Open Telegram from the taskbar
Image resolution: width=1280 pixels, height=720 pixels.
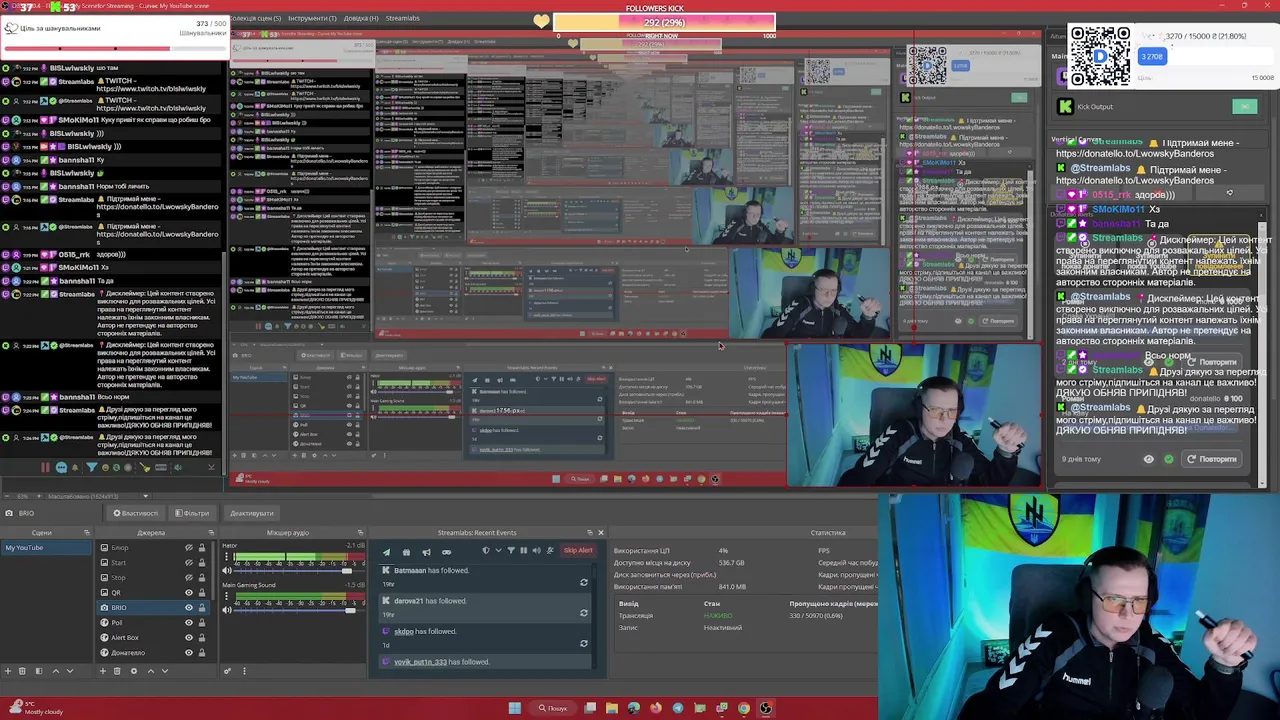point(677,708)
